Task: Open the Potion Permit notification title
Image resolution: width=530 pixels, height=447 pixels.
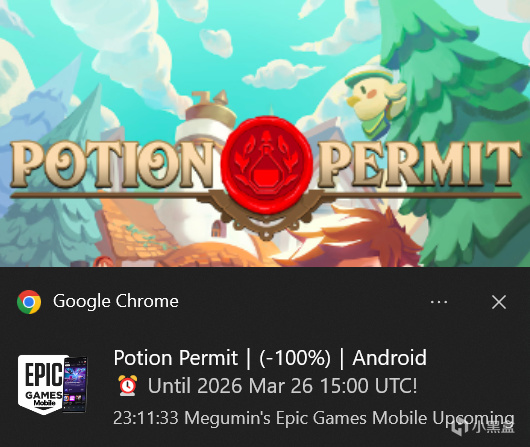Action: (270, 358)
